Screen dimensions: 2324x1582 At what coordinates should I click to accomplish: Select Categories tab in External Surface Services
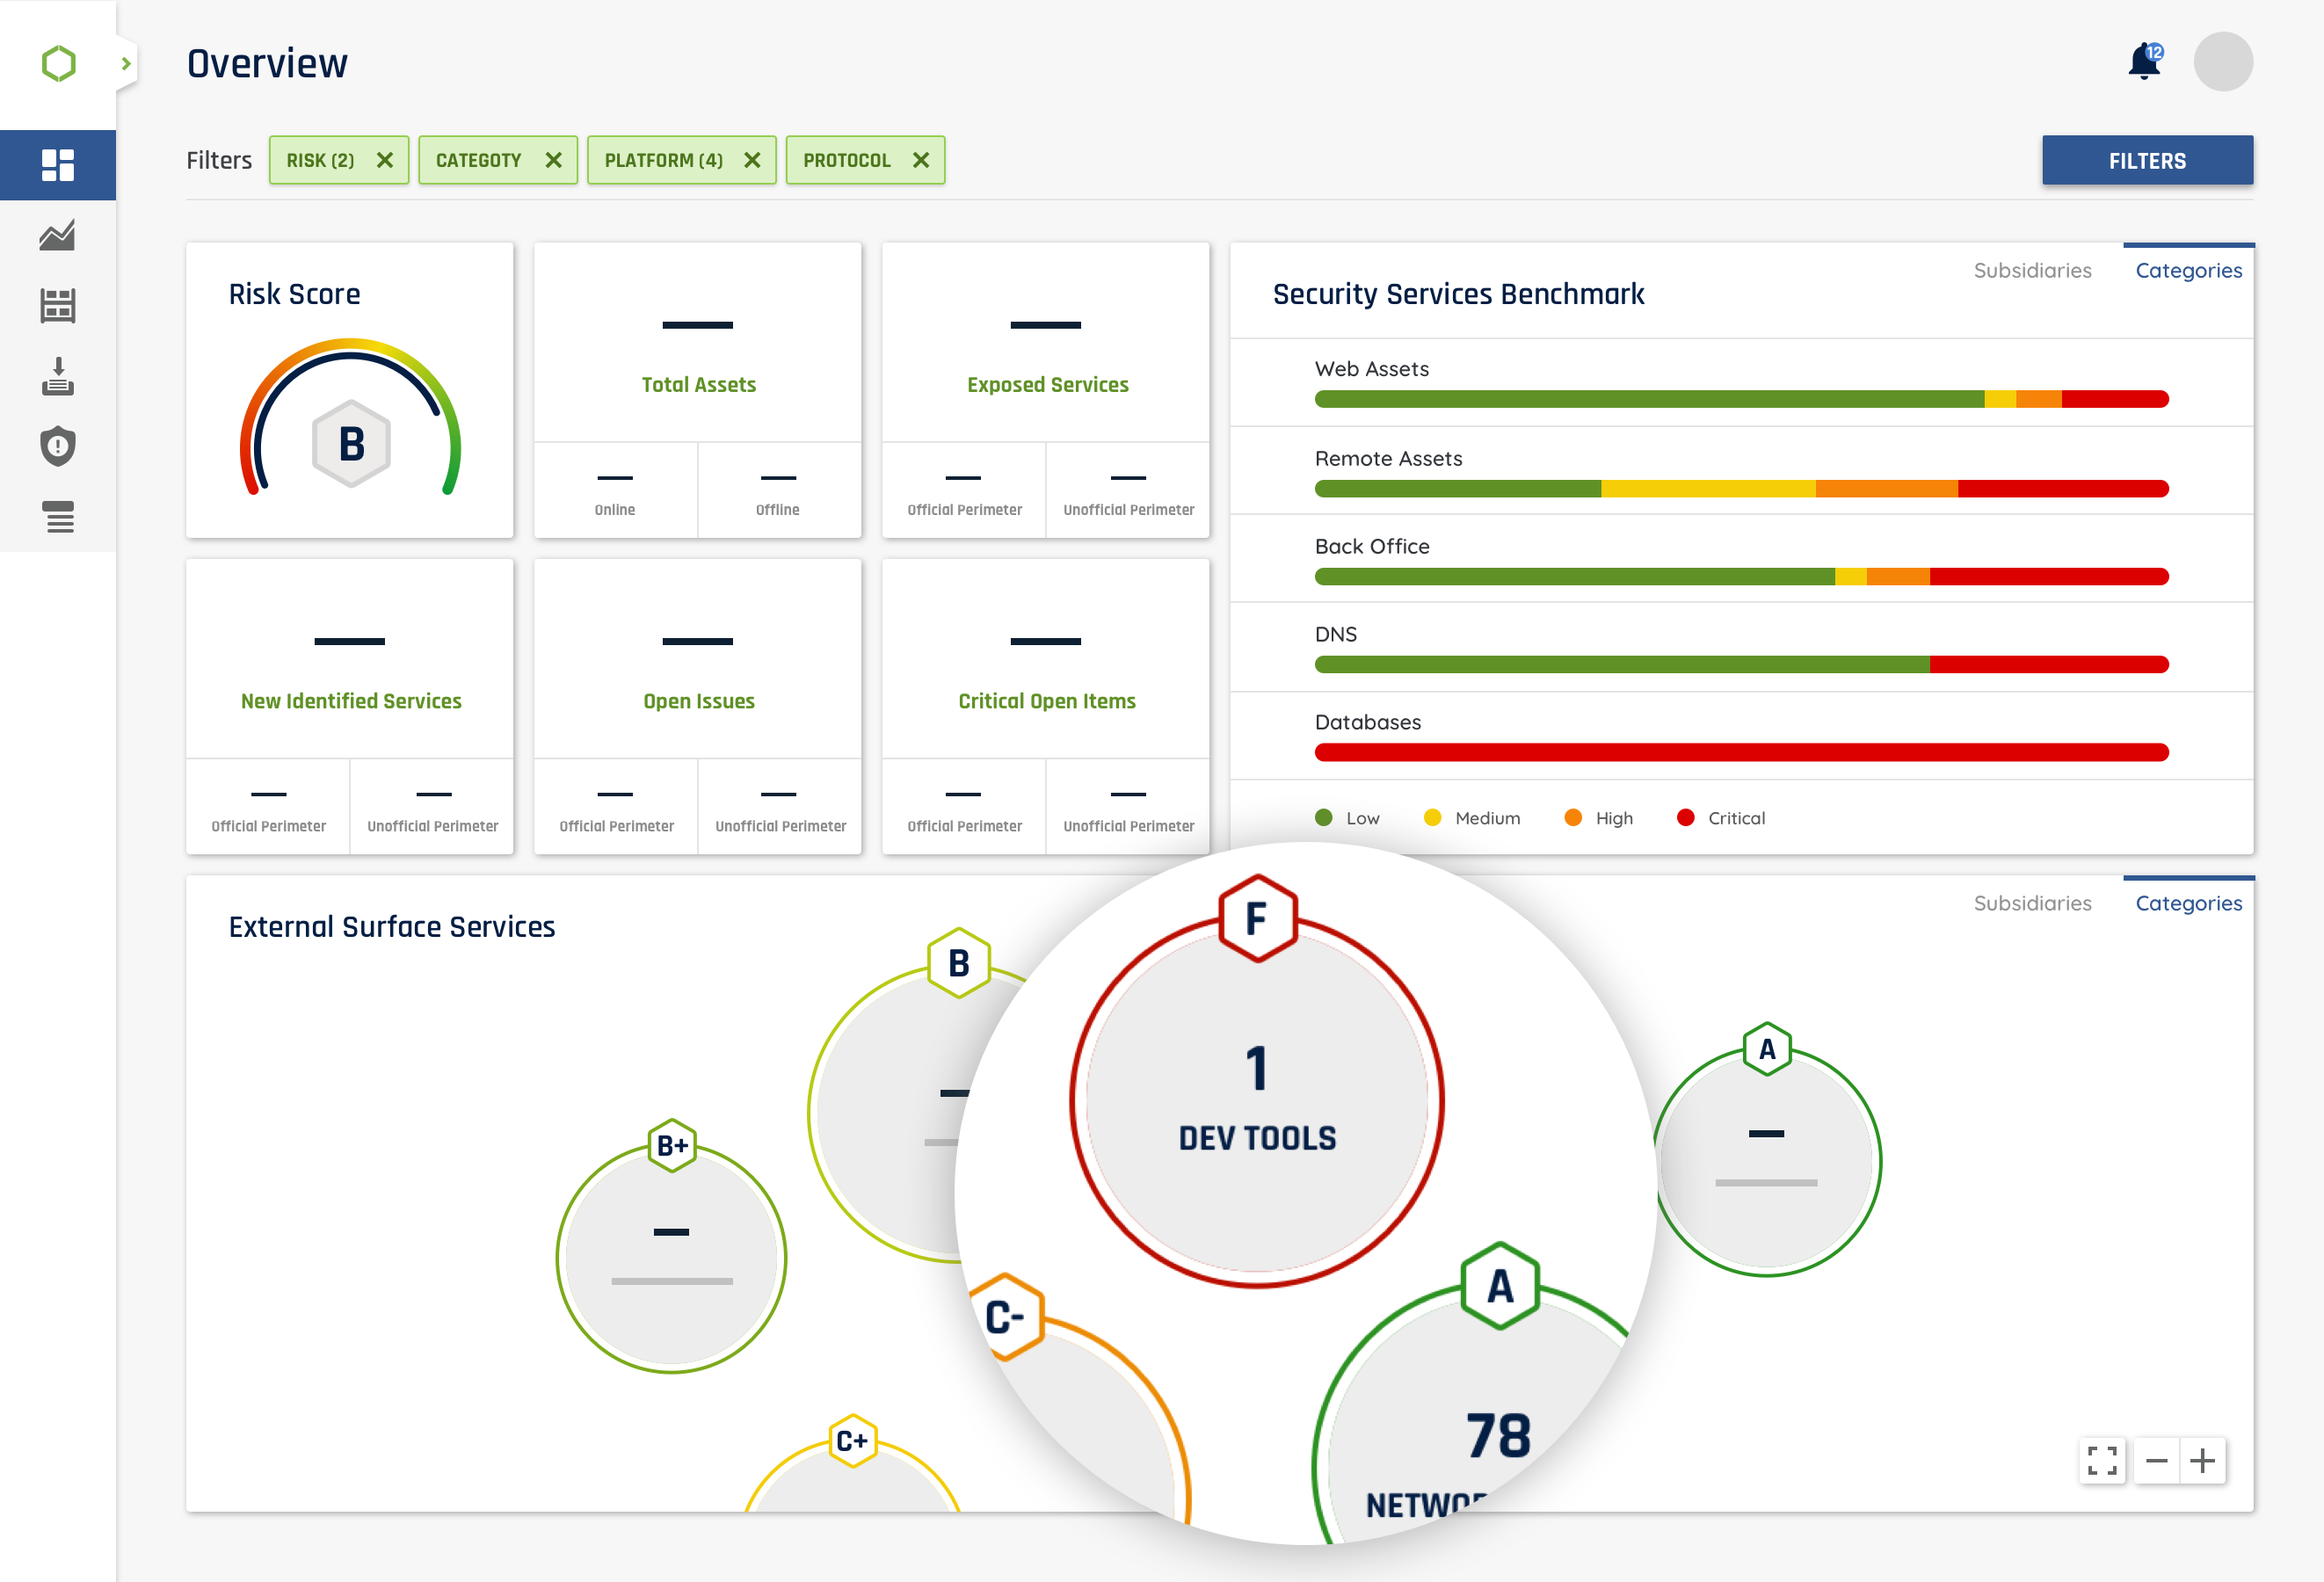[x=2188, y=903]
